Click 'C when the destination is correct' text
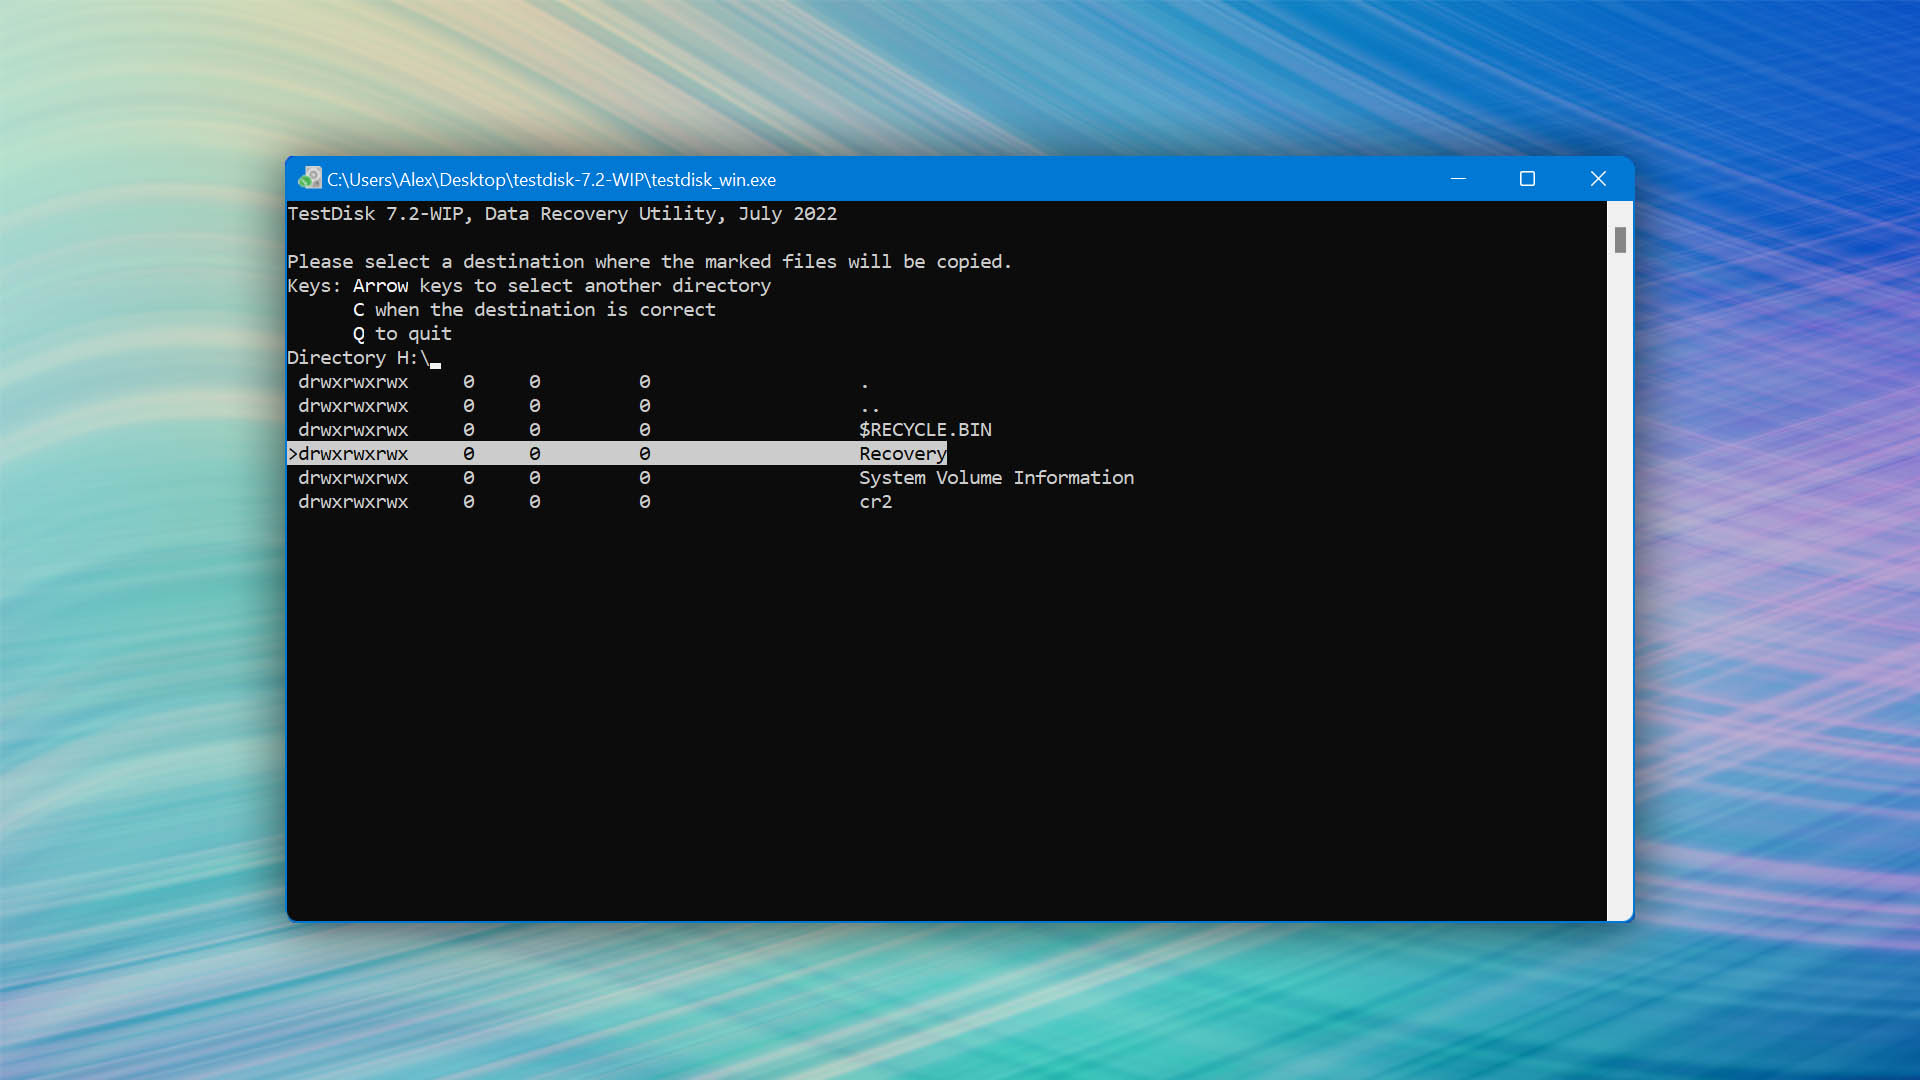1920x1080 pixels. coord(534,310)
